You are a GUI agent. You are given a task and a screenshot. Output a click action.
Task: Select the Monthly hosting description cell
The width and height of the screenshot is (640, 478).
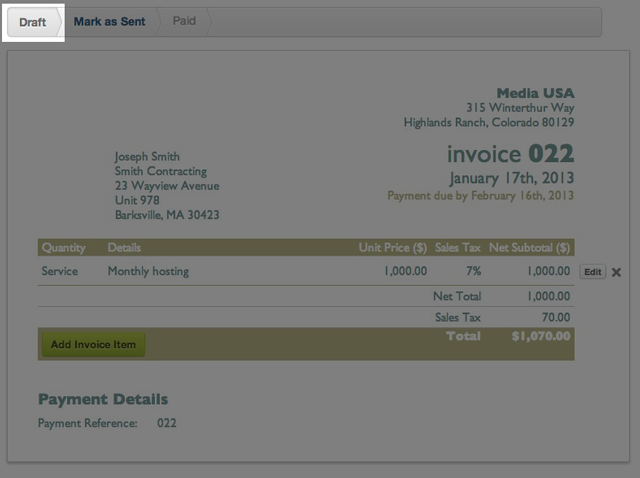point(148,271)
